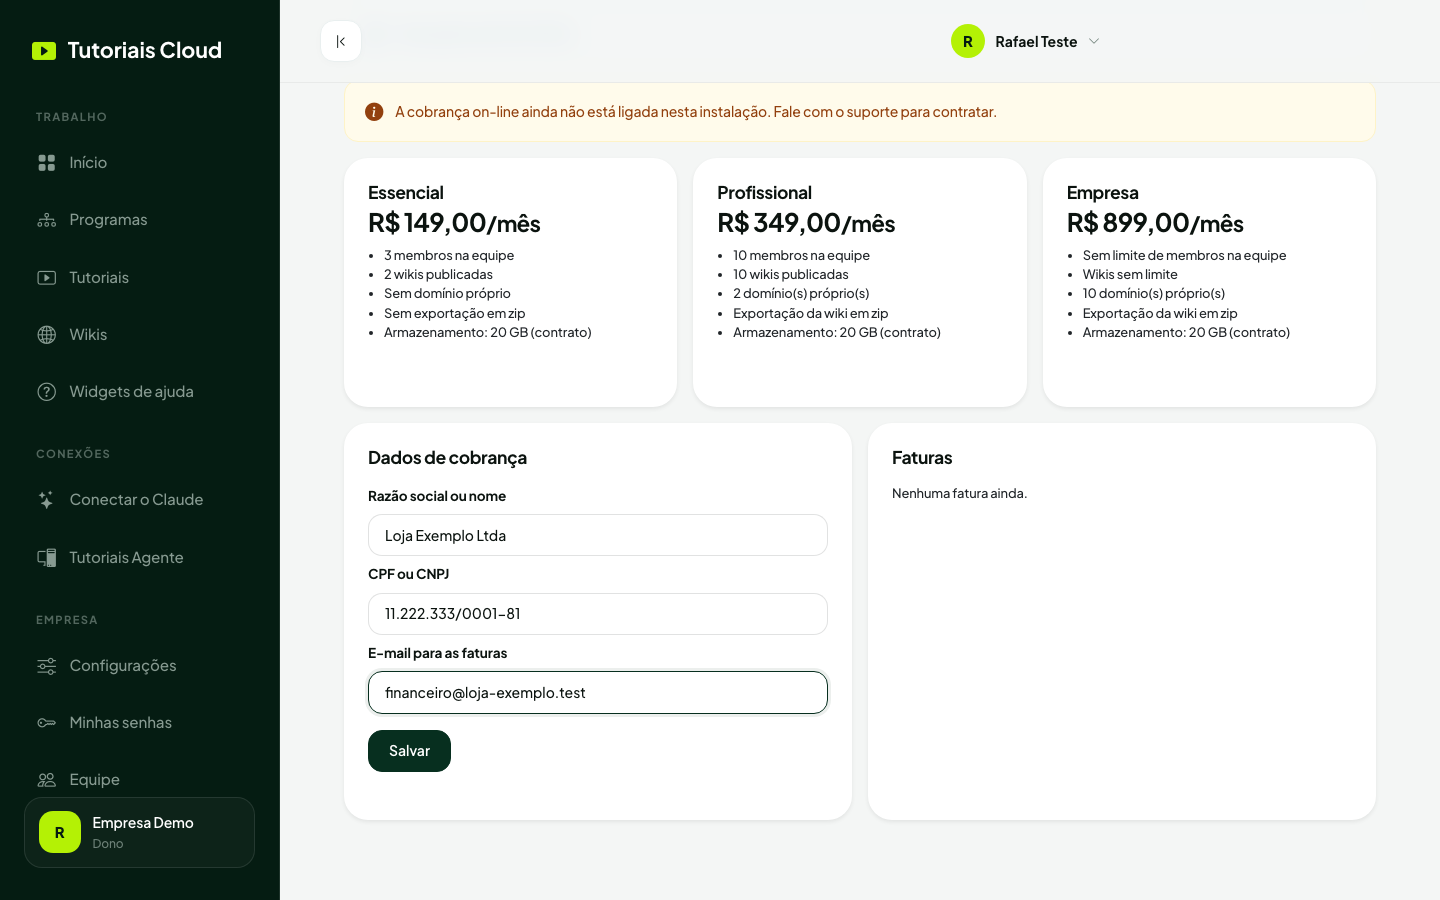The width and height of the screenshot is (1440, 900).
Task: Focus the CPF ou CNPJ field
Action: pos(598,614)
